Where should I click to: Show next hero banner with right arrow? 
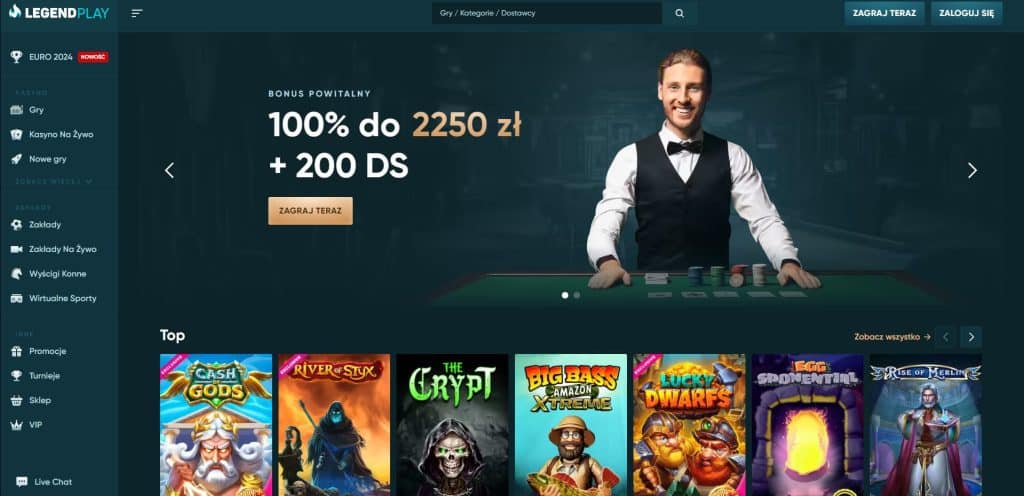point(972,170)
